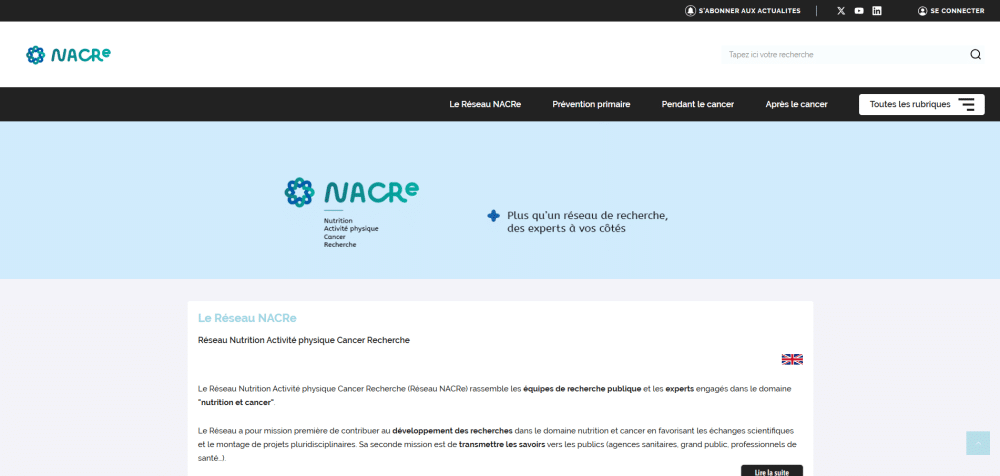Viewport: 1000px width, 476px height.
Task: Click bold text 'développement des recherches'
Action: [452, 431]
